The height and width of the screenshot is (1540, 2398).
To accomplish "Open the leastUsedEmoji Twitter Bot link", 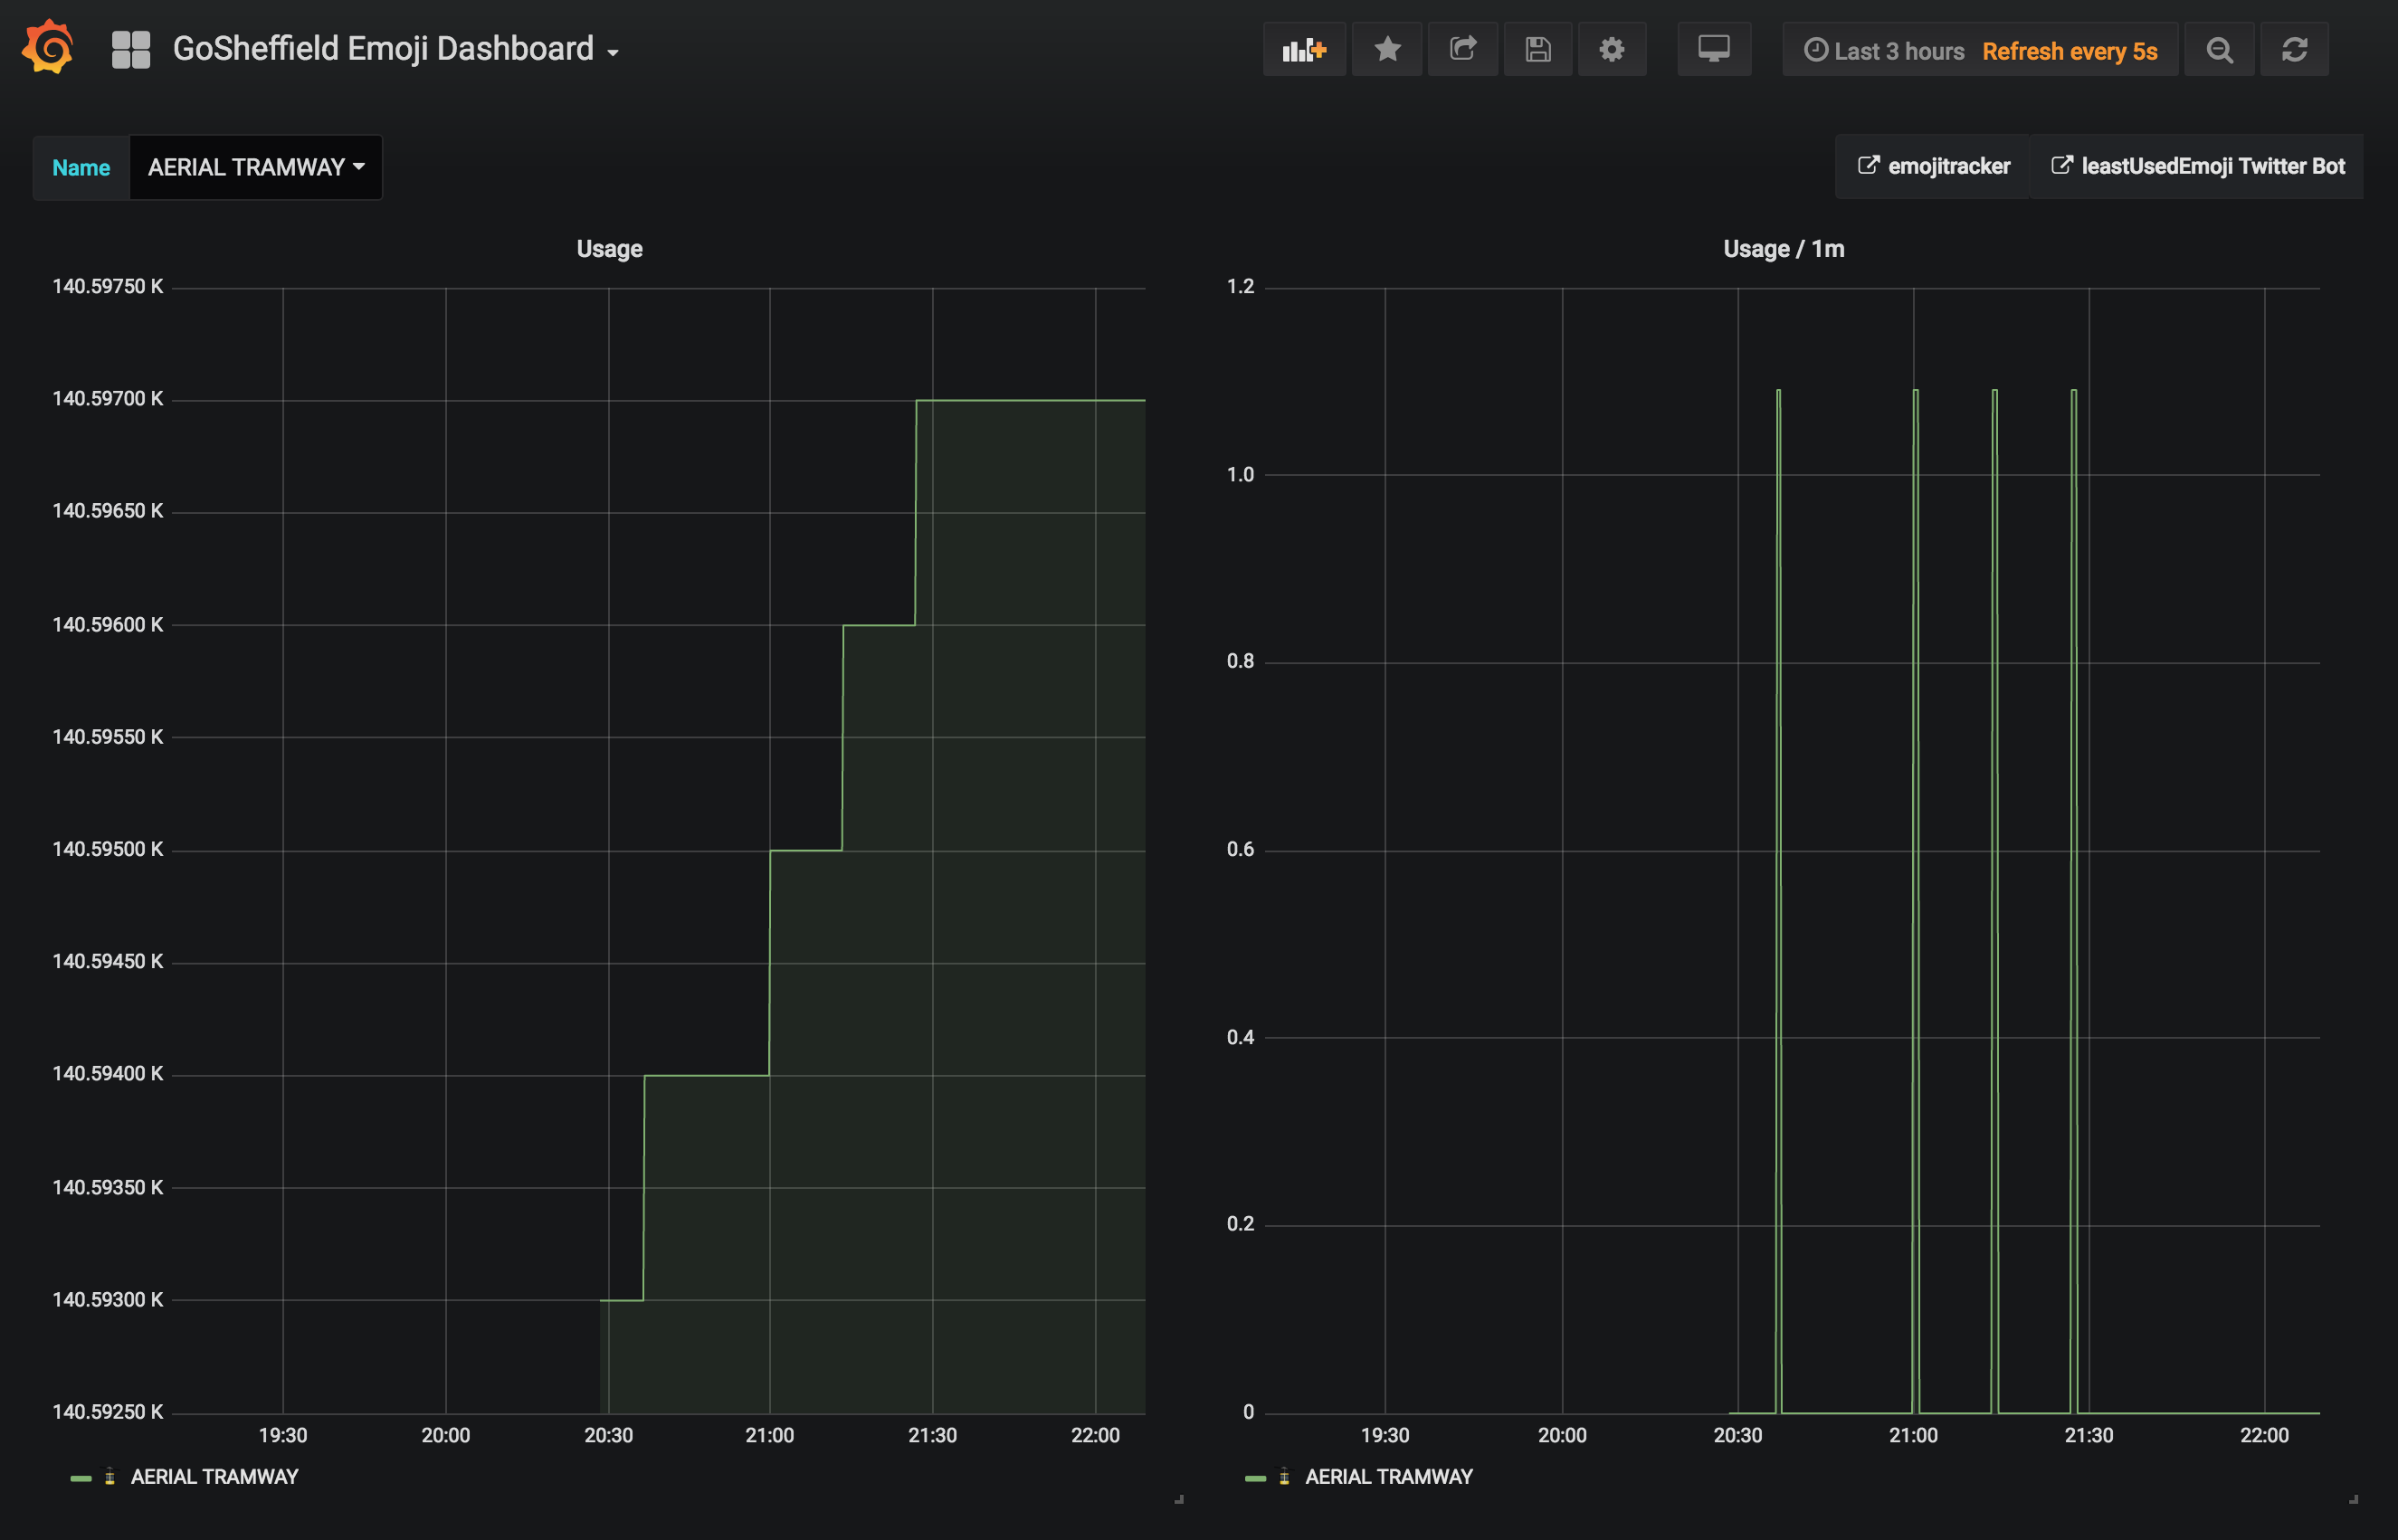I will [2197, 166].
